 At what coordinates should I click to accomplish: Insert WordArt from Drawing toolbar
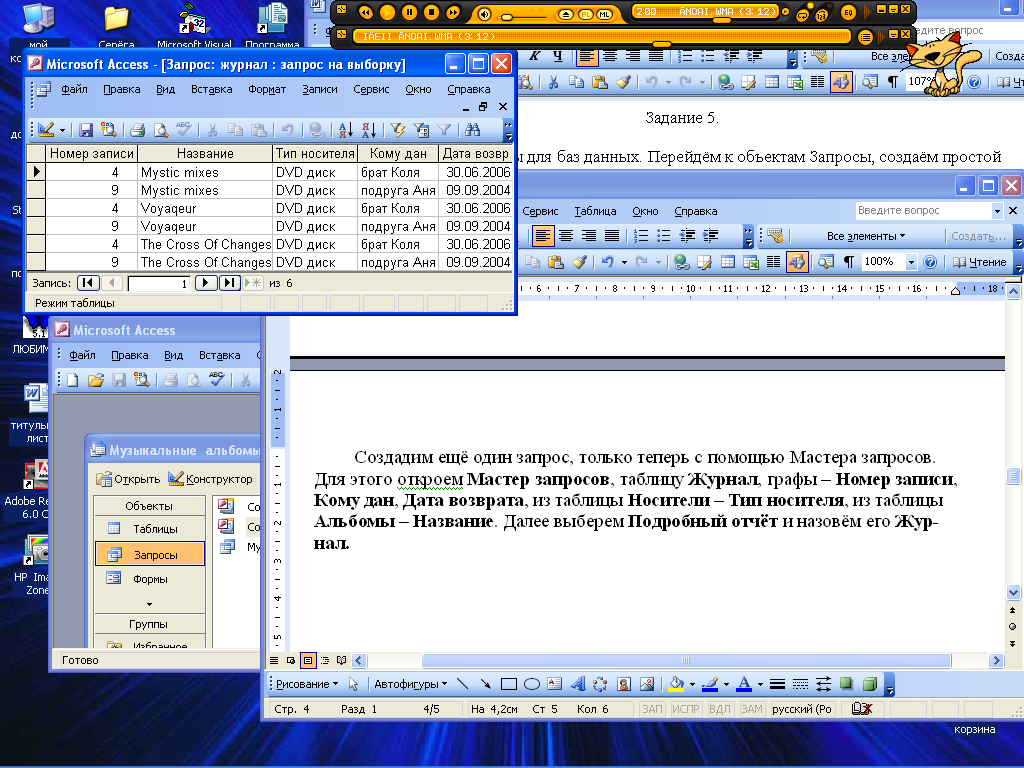577,684
